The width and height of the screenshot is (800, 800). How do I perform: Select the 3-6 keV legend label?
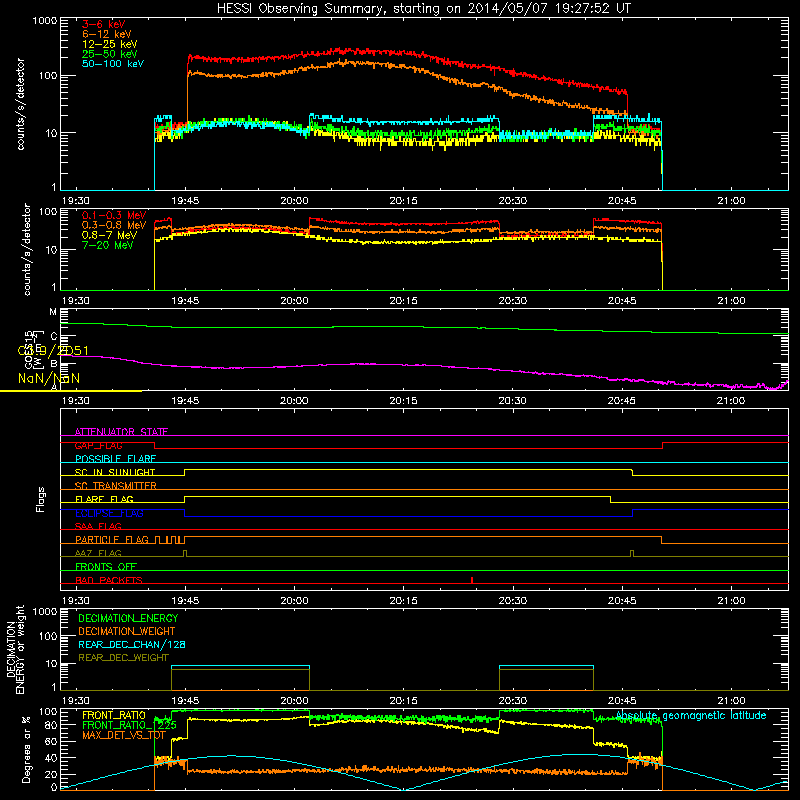pos(104,24)
